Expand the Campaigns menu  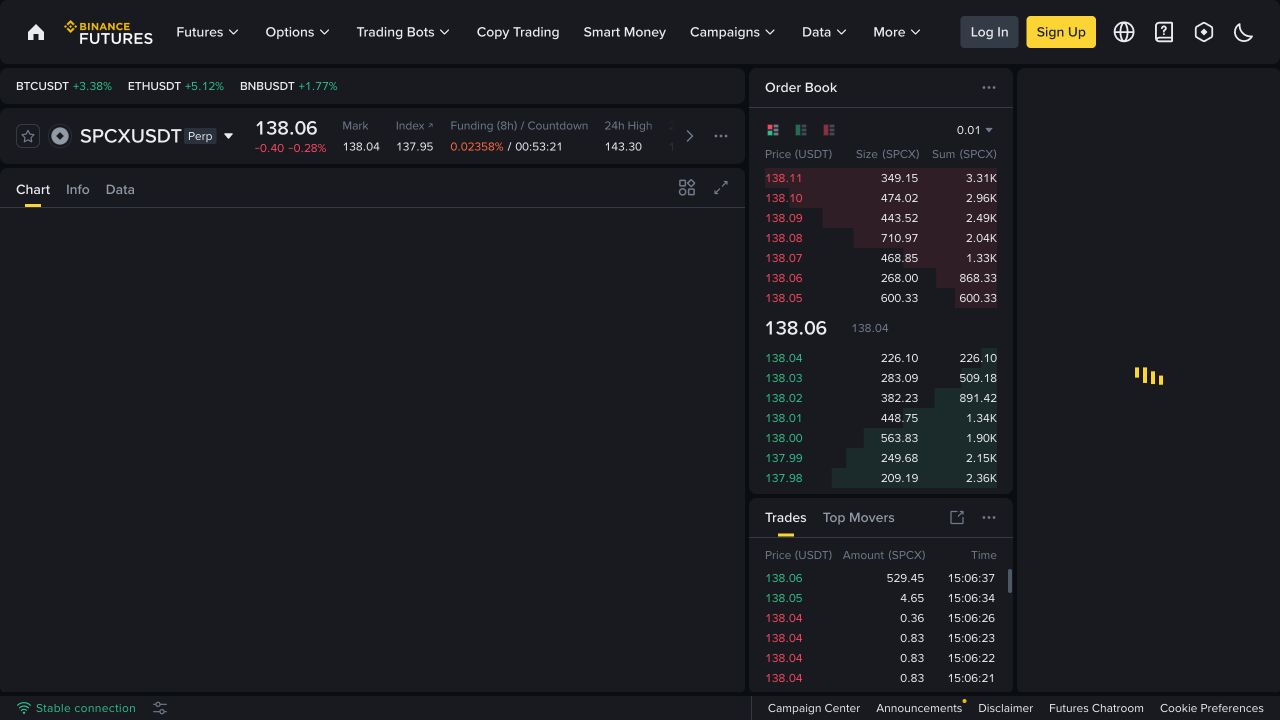click(733, 32)
